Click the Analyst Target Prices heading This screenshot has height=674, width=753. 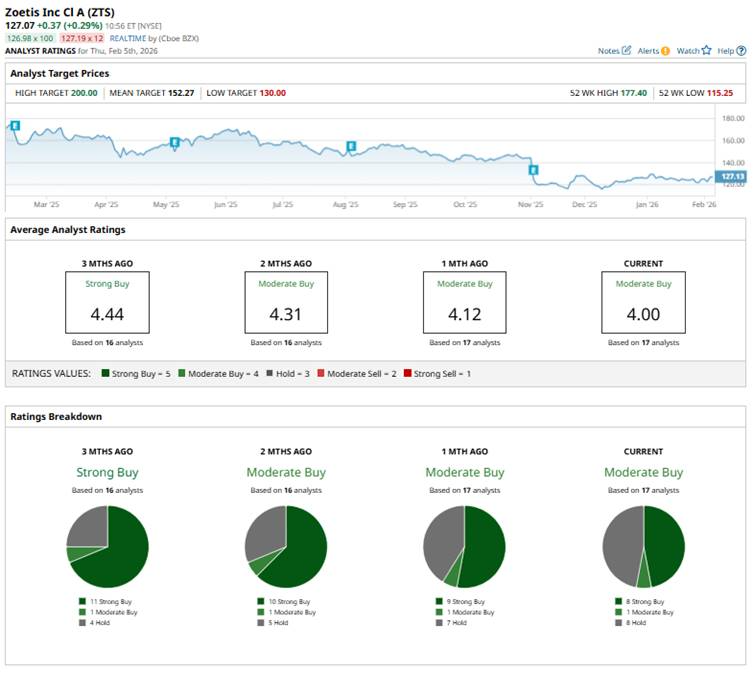click(60, 74)
